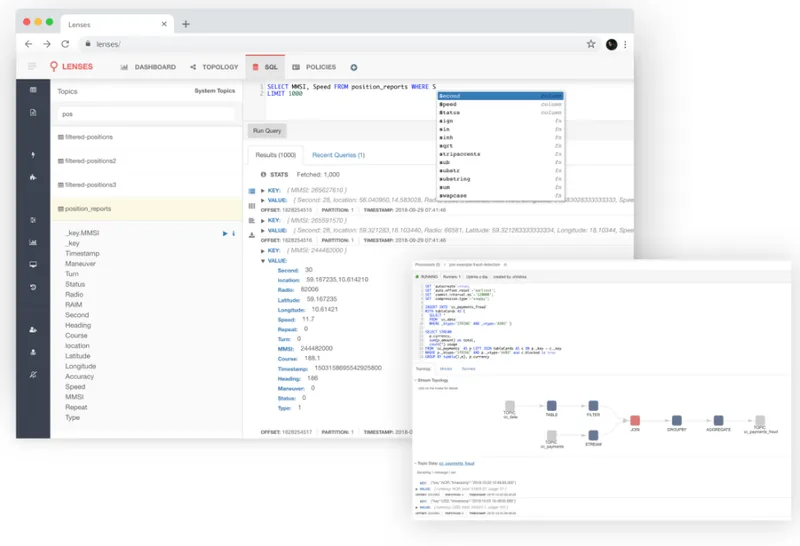Screen dimensions: 800x546
Task: Expand the first KEY row MMSI 265627610
Action: click(x=263, y=190)
